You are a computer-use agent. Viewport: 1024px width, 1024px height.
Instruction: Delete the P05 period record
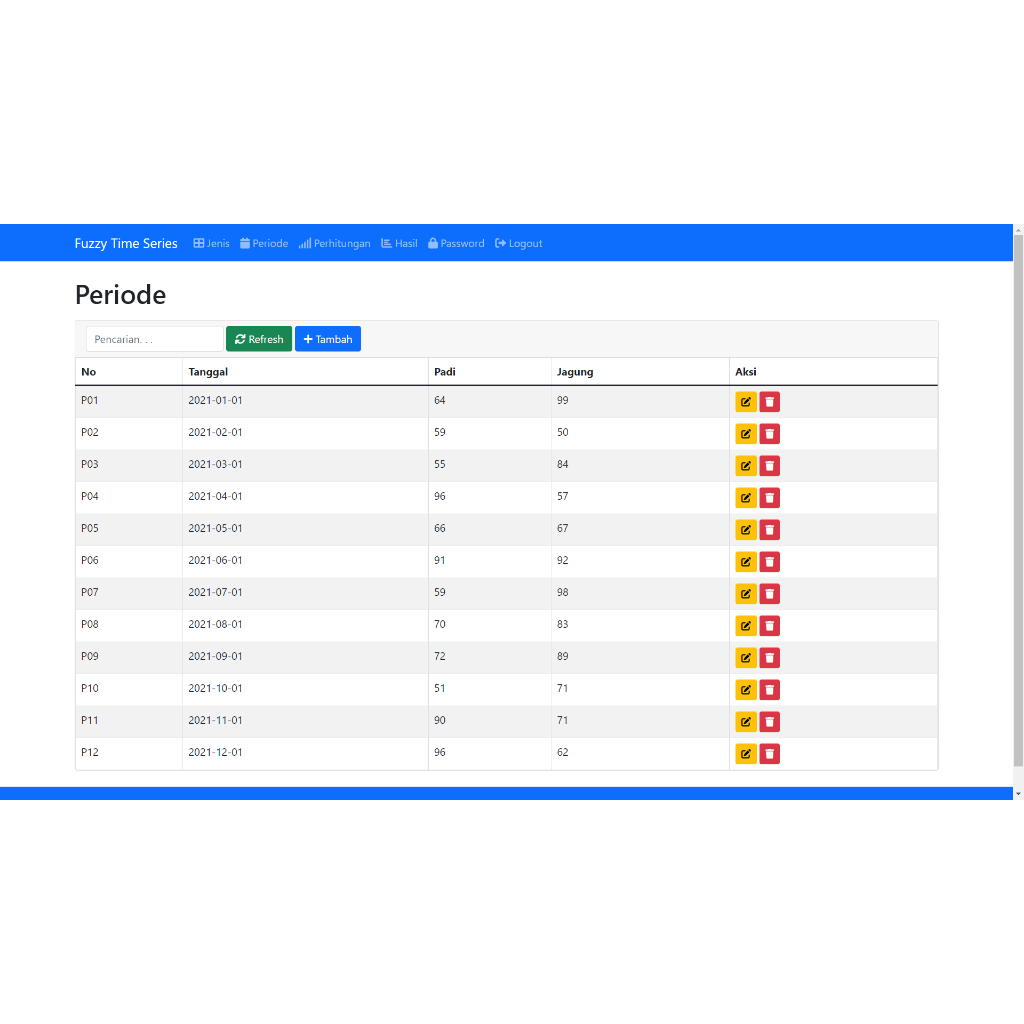point(769,530)
